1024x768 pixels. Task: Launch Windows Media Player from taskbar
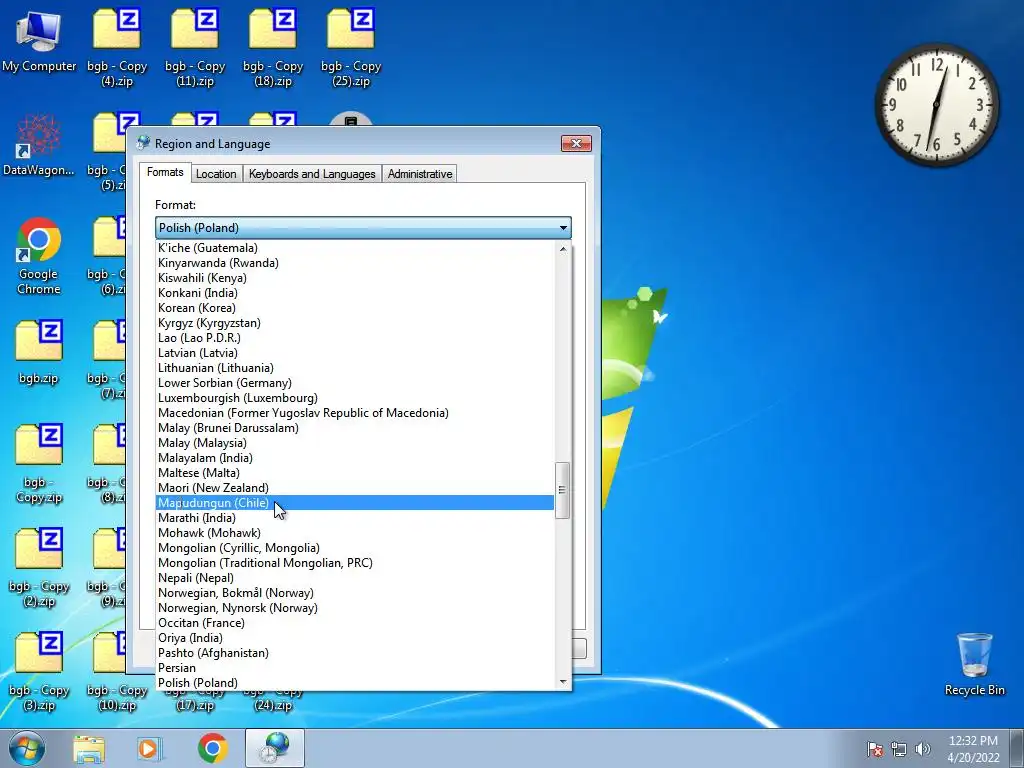coord(149,748)
